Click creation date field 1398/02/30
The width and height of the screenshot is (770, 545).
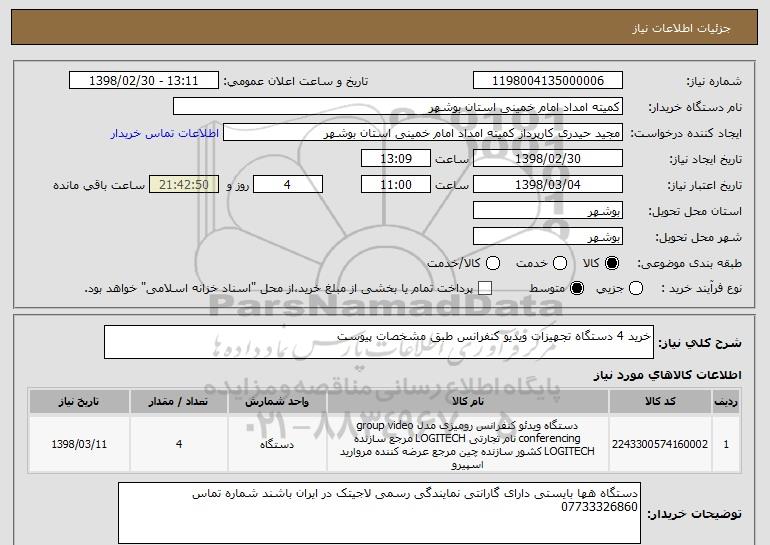(x=548, y=159)
